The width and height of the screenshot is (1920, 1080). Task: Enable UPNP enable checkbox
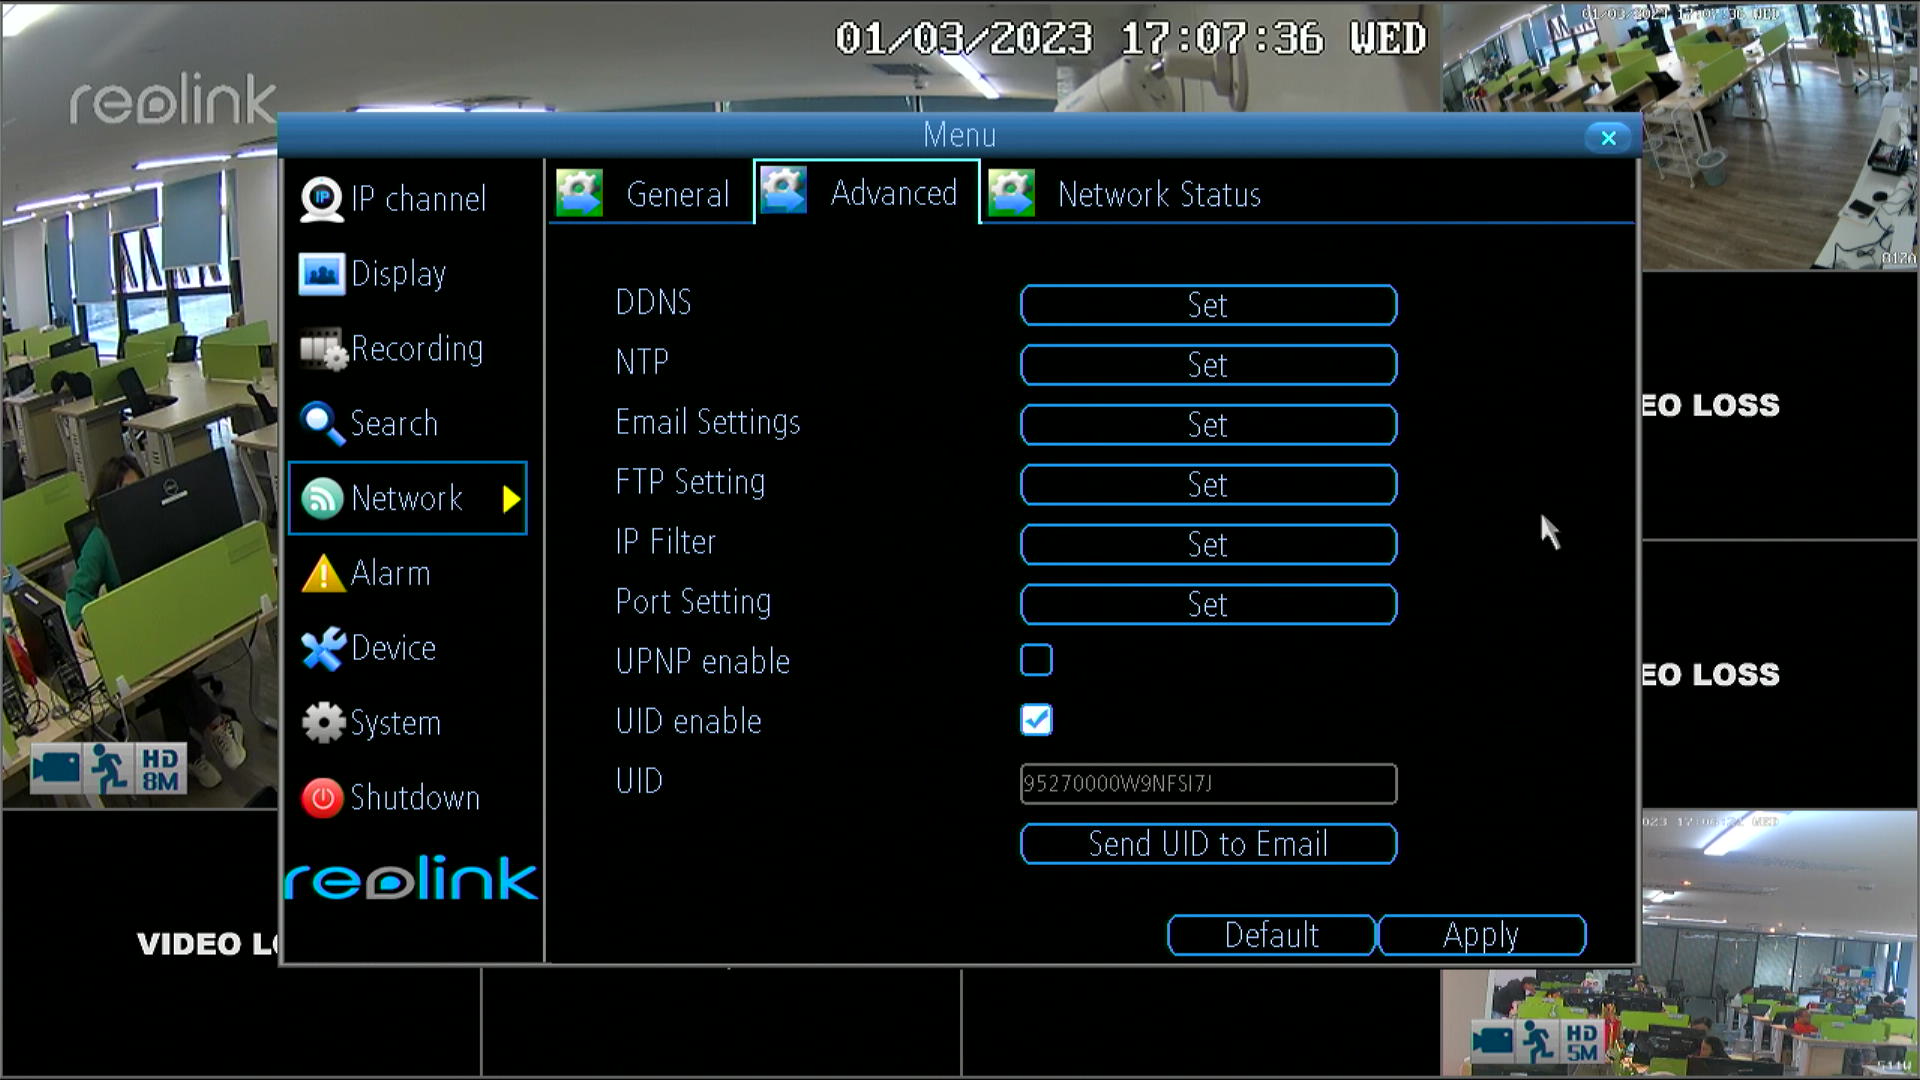tap(1036, 659)
